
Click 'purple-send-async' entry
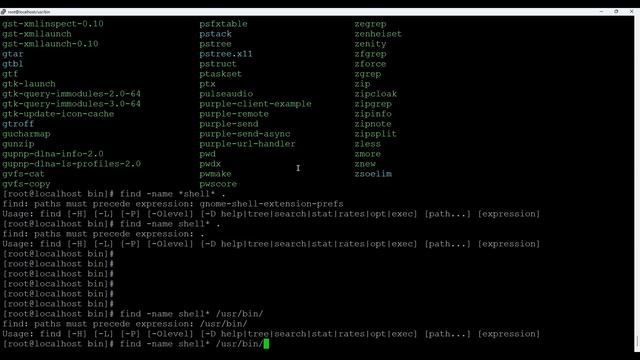point(245,134)
